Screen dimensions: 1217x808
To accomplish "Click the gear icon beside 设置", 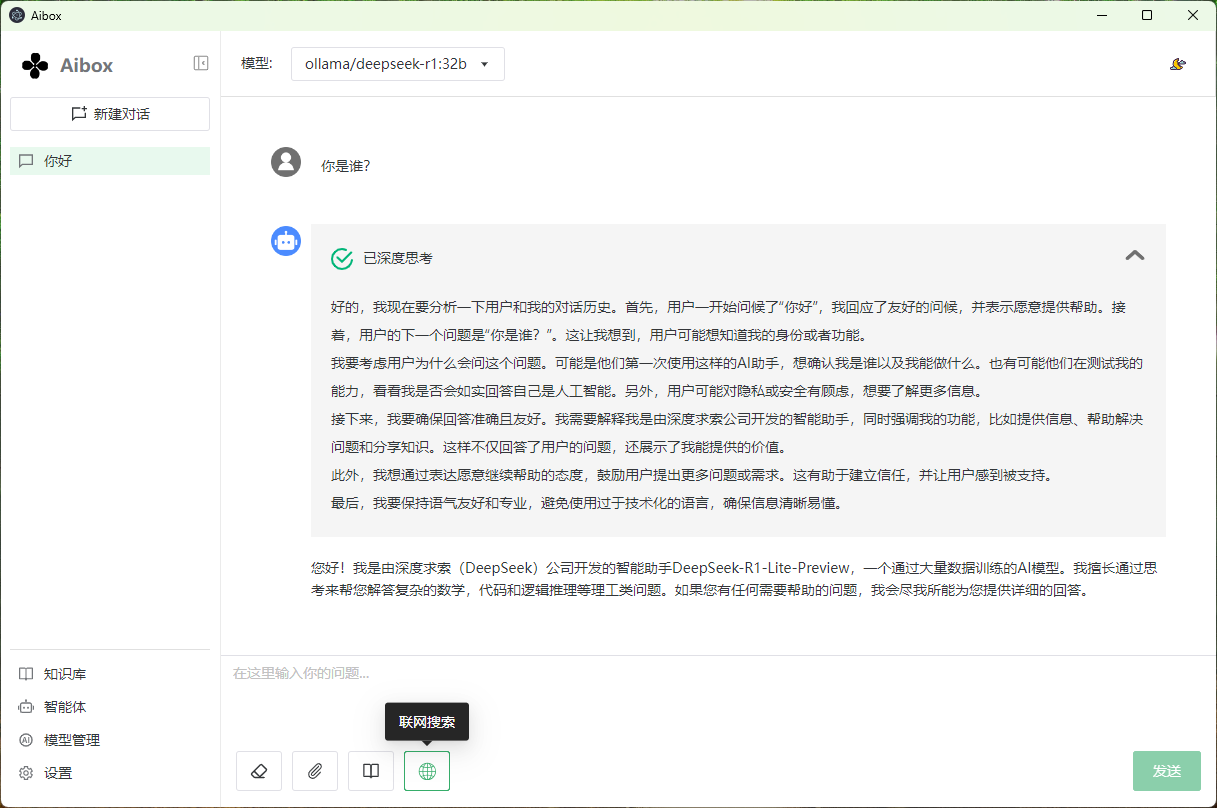I will 26,773.
